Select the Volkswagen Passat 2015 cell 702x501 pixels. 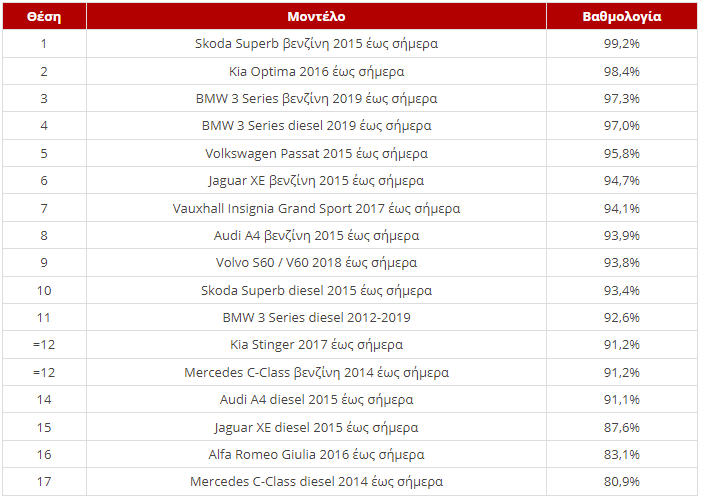point(316,154)
